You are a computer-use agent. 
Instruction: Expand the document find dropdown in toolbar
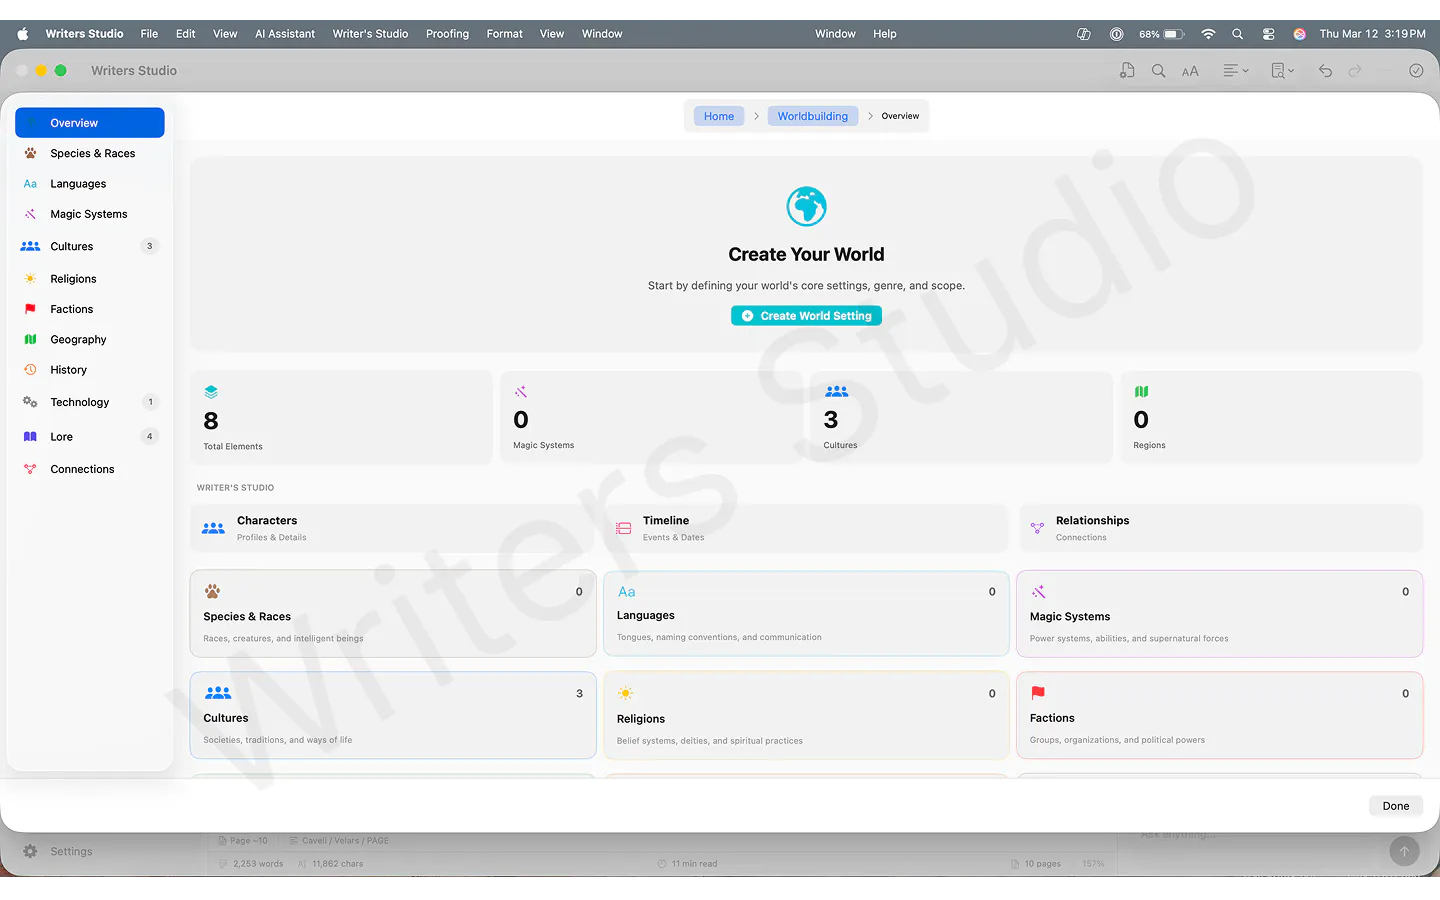click(x=1282, y=71)
